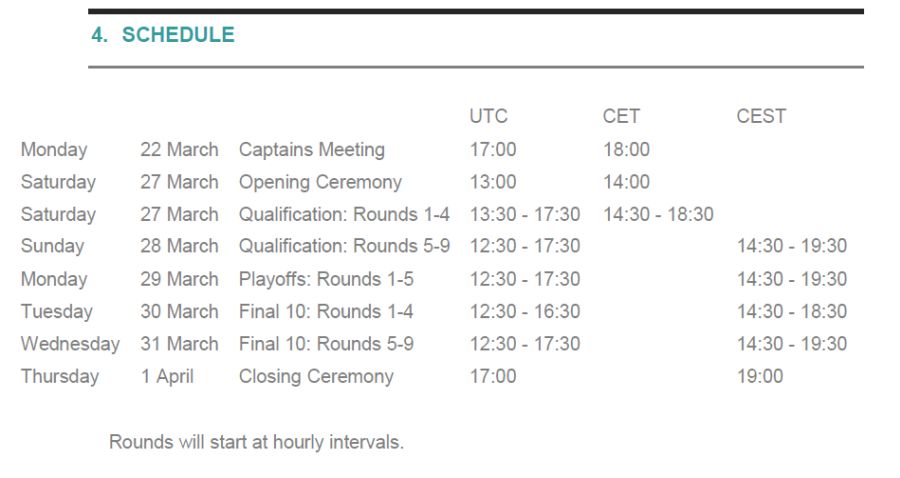This screenshot has width=900, height=478.
Task: Click the "12:30 - 16:30" UTC time
Action: click(x=524, y=311)
